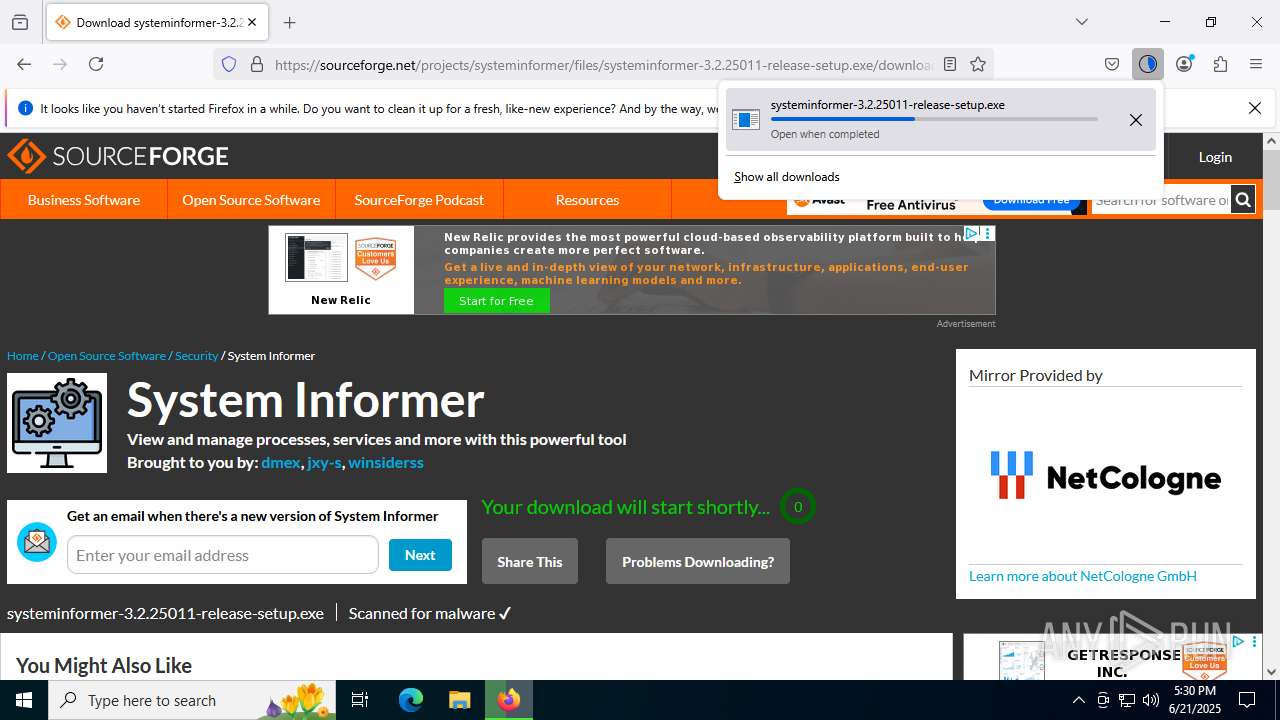Click the Share This button
This screenshot has height=720, width=1280.
click(530, 561)
